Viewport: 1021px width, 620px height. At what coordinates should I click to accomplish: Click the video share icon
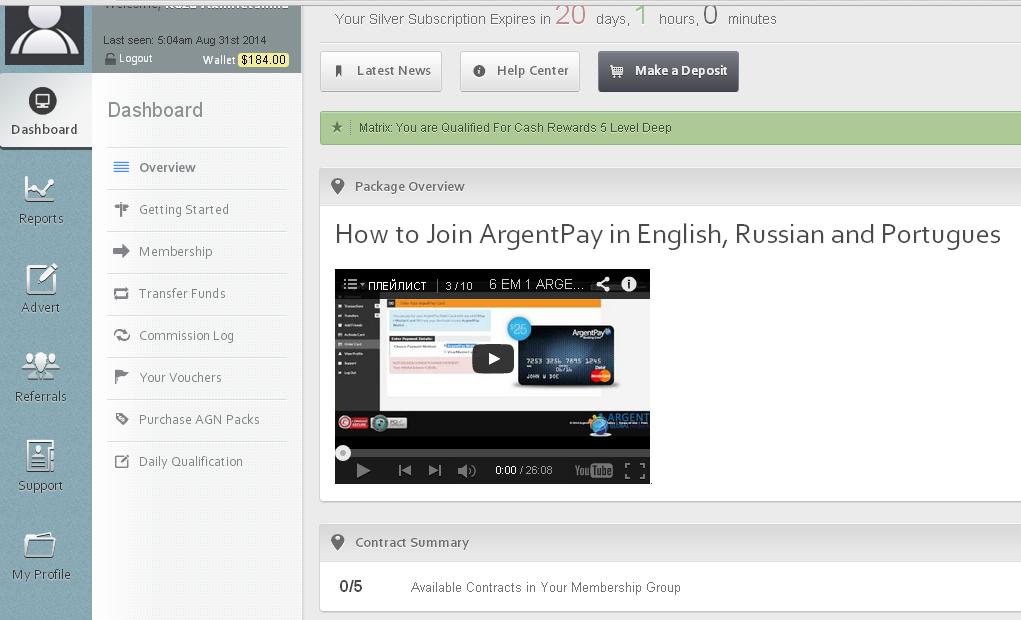[603, 284]
